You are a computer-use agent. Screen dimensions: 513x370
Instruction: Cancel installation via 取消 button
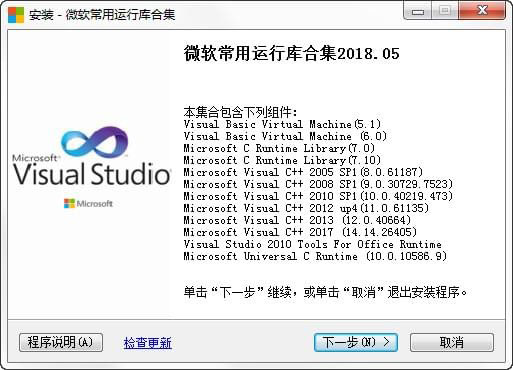[452, 342]
